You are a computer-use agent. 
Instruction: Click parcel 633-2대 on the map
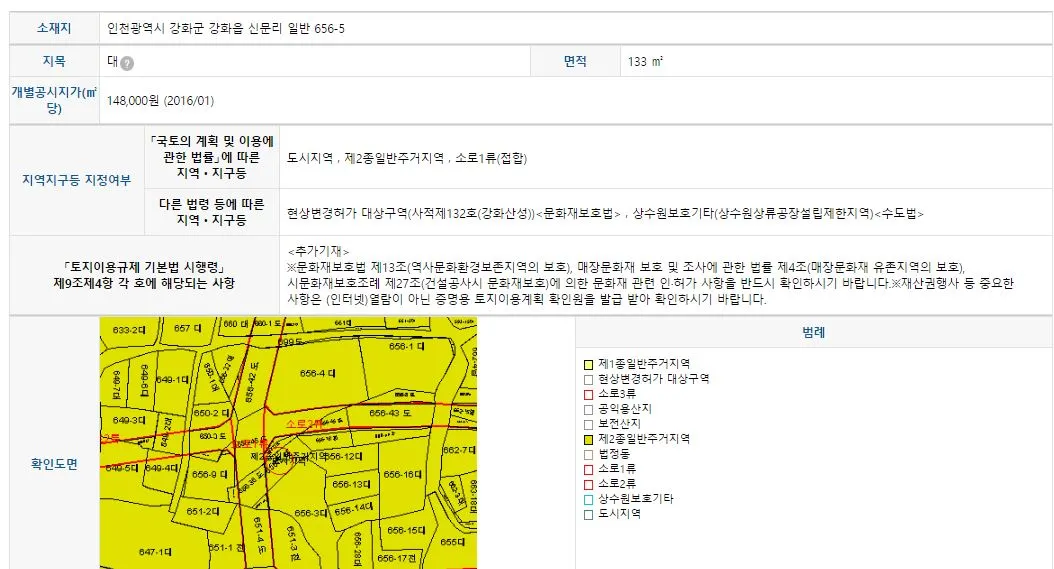128,330
